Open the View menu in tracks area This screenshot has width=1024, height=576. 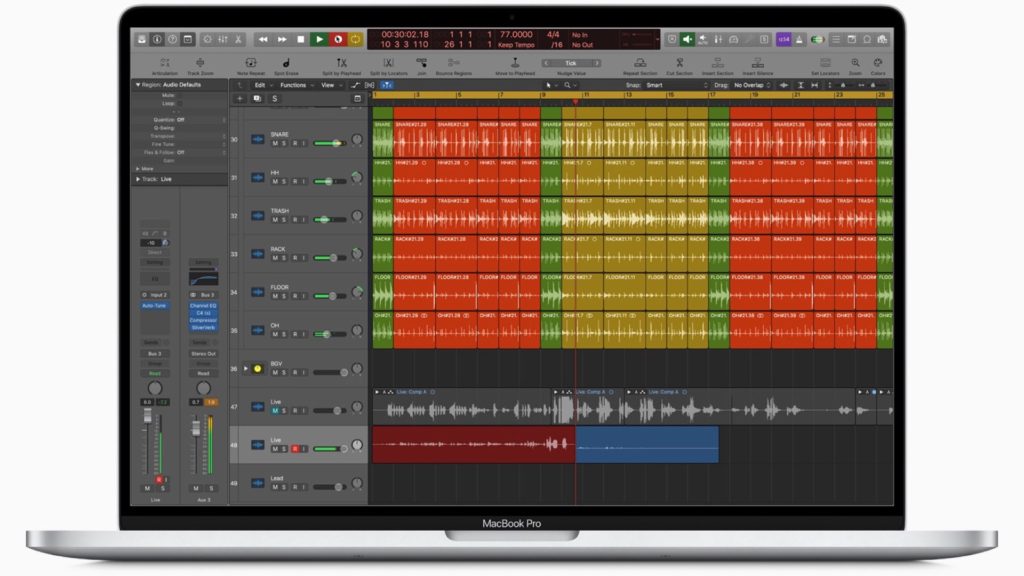(x=330, y=85)
